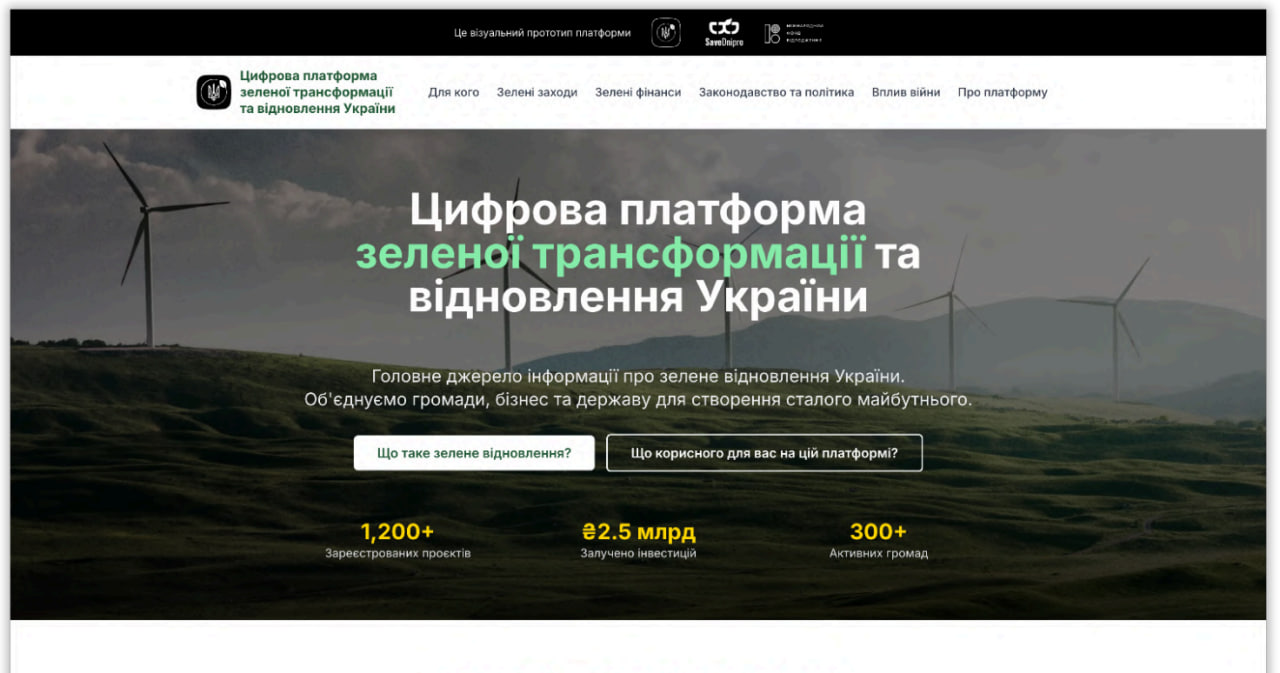
Task: Click the "₴2.5 млрд" investments figure
Action: [638, 531]
